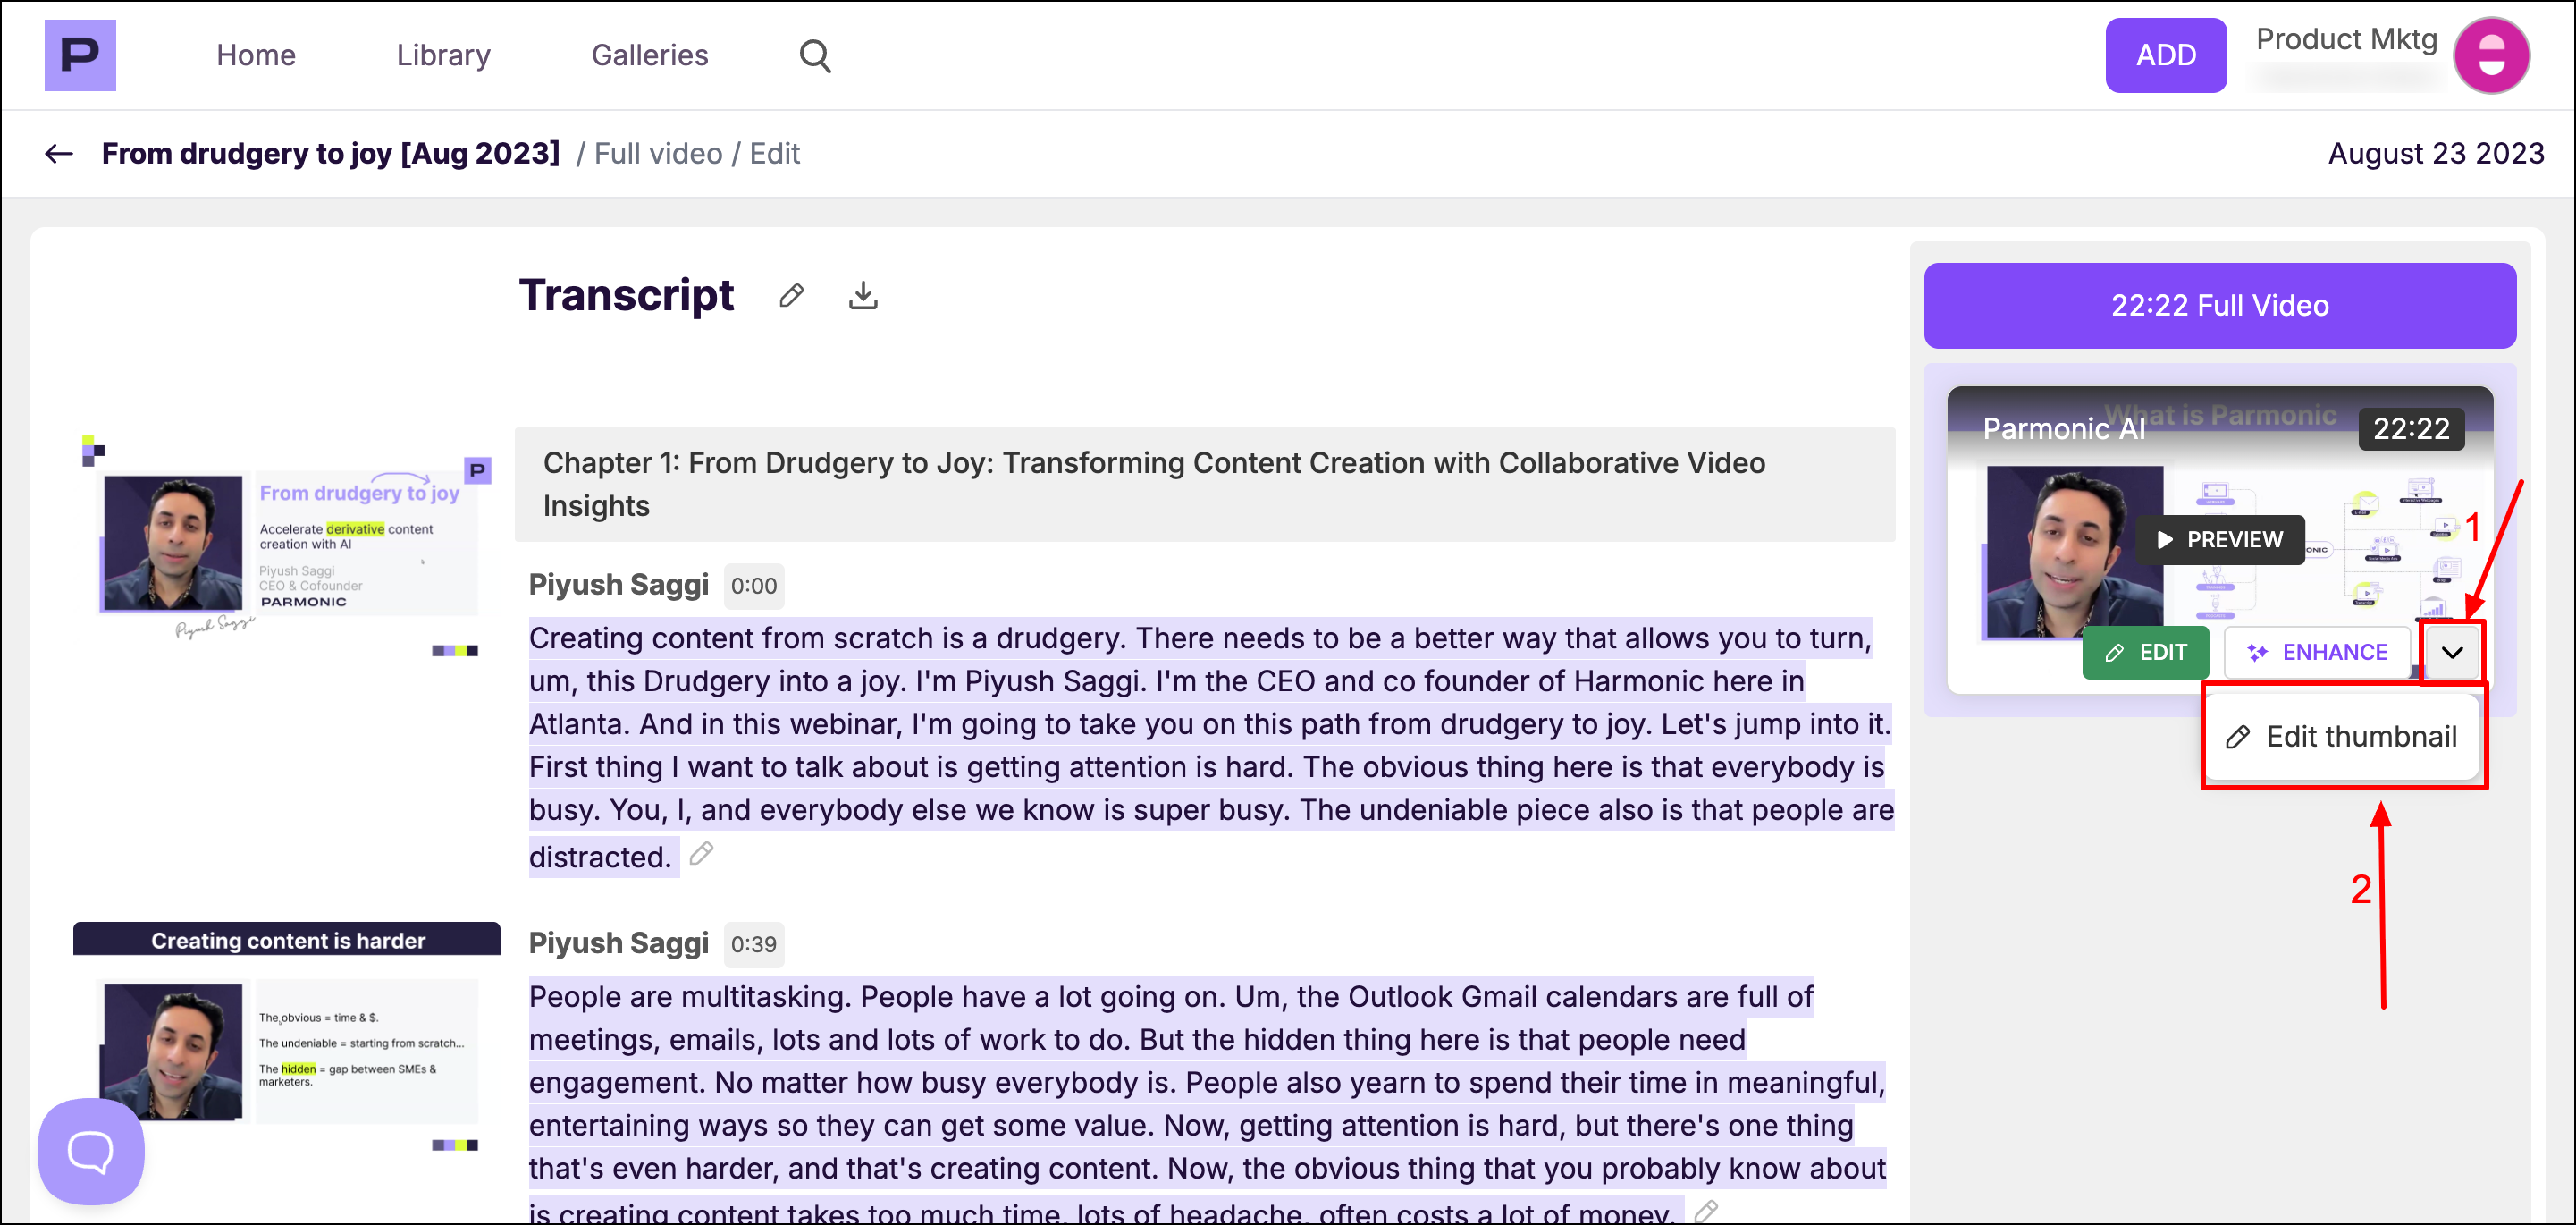Expand the chevron dropdown next to ENHANCE

2451,652
